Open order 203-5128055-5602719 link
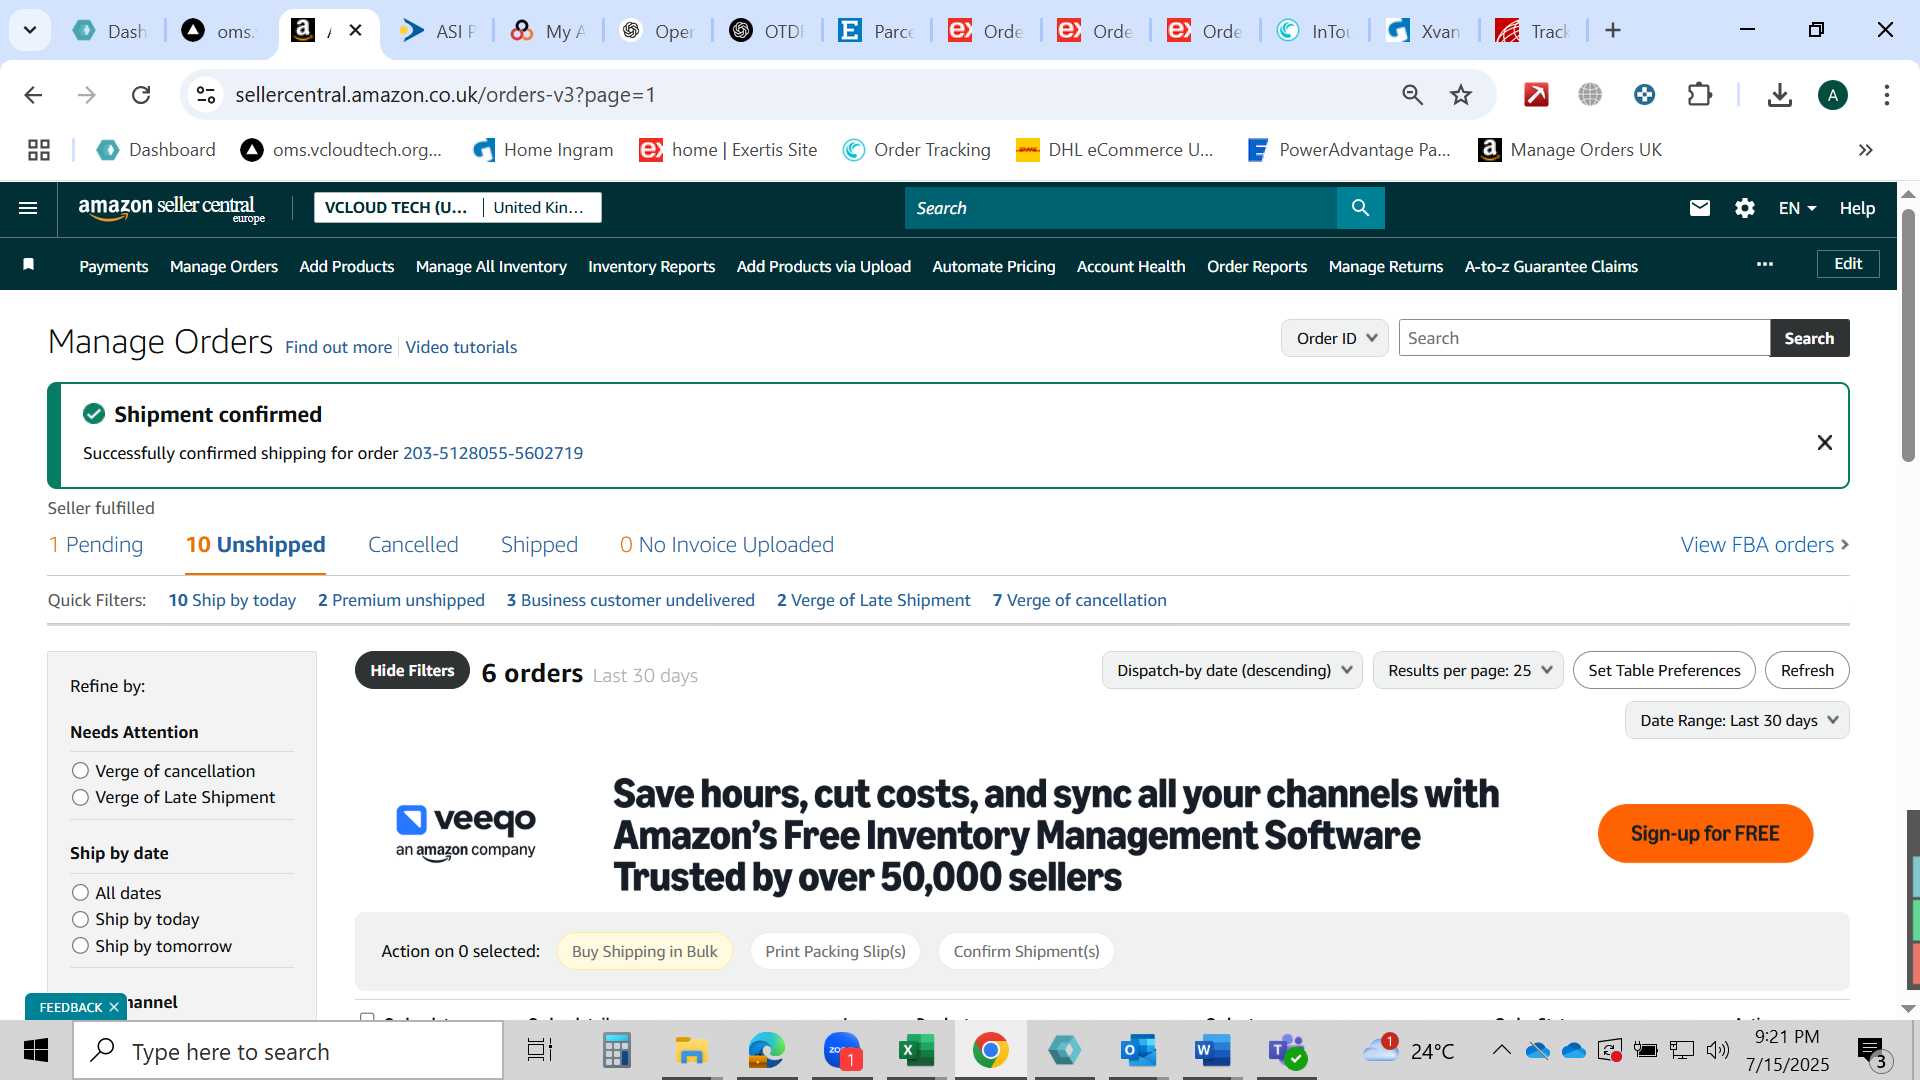The image size is (1920, 1080). [493, 453]
